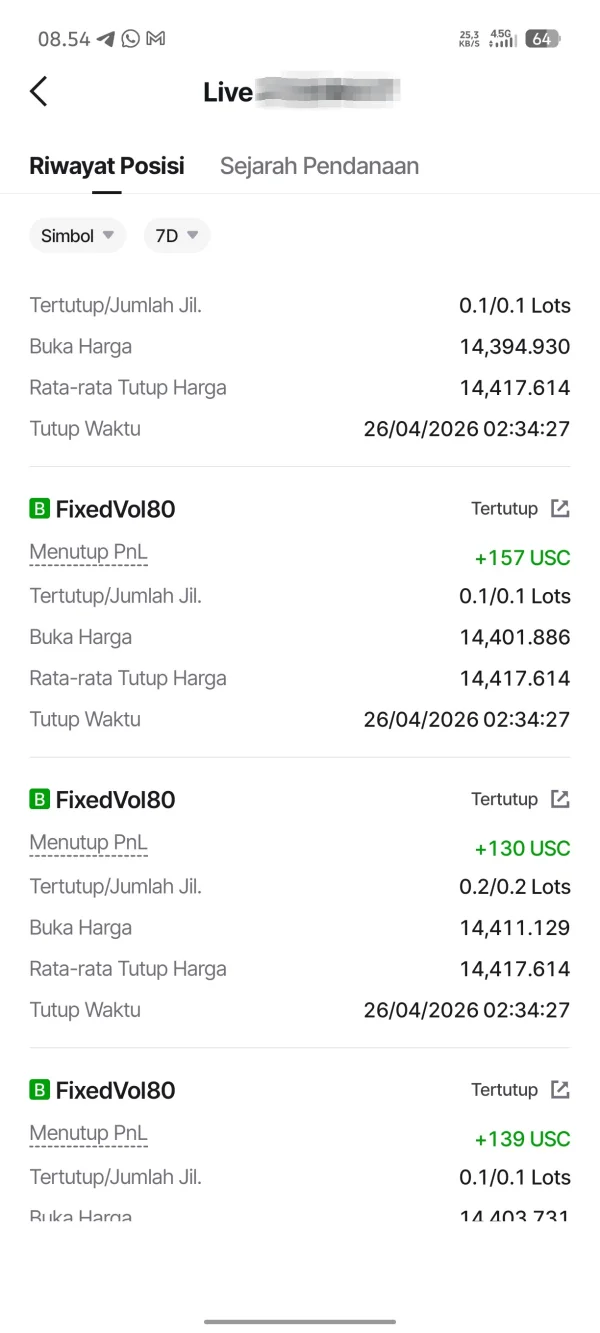Expand the Simbol filter dropdown

click(77, 236)
